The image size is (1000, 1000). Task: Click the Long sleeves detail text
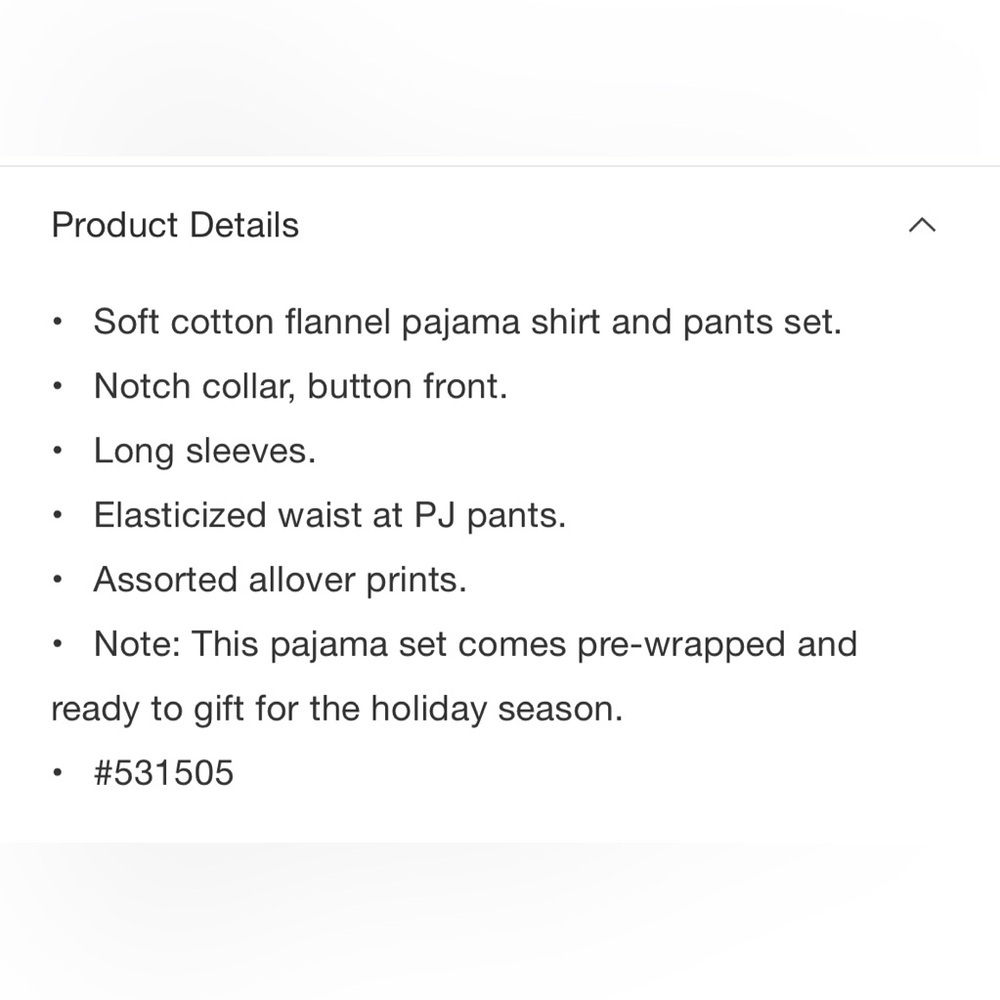point(204,451)
